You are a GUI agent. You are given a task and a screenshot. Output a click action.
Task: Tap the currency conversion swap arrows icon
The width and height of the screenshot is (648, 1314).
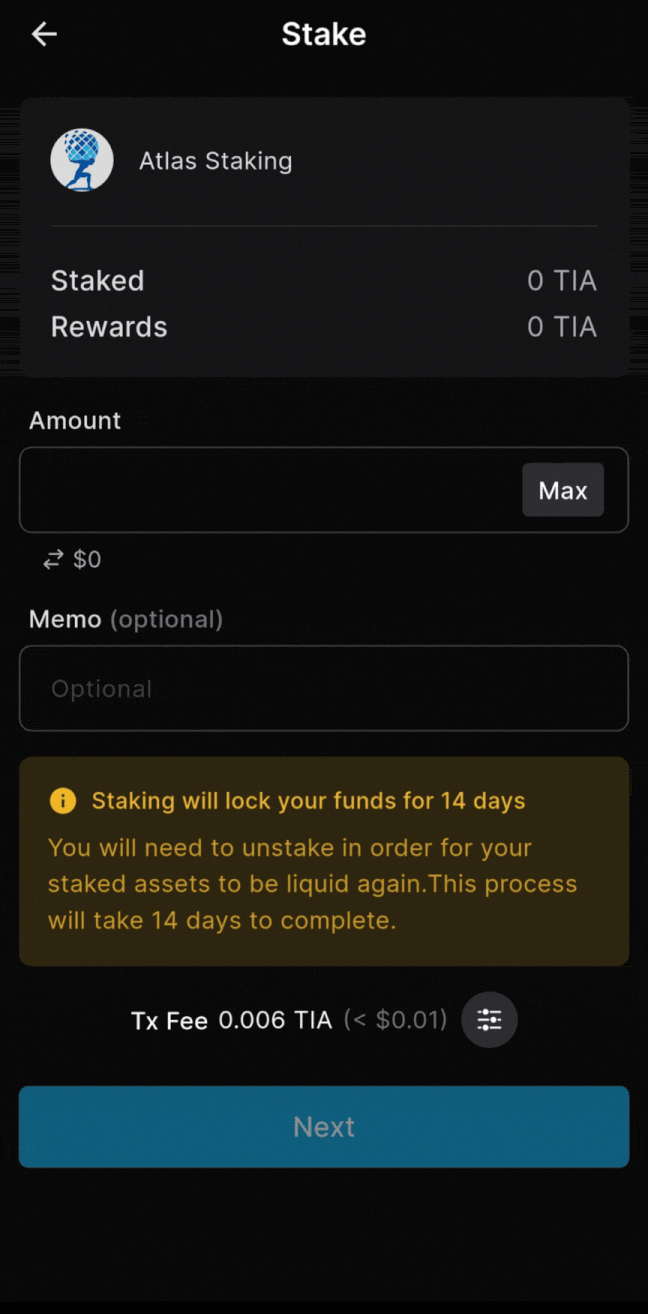coord(52,559)
